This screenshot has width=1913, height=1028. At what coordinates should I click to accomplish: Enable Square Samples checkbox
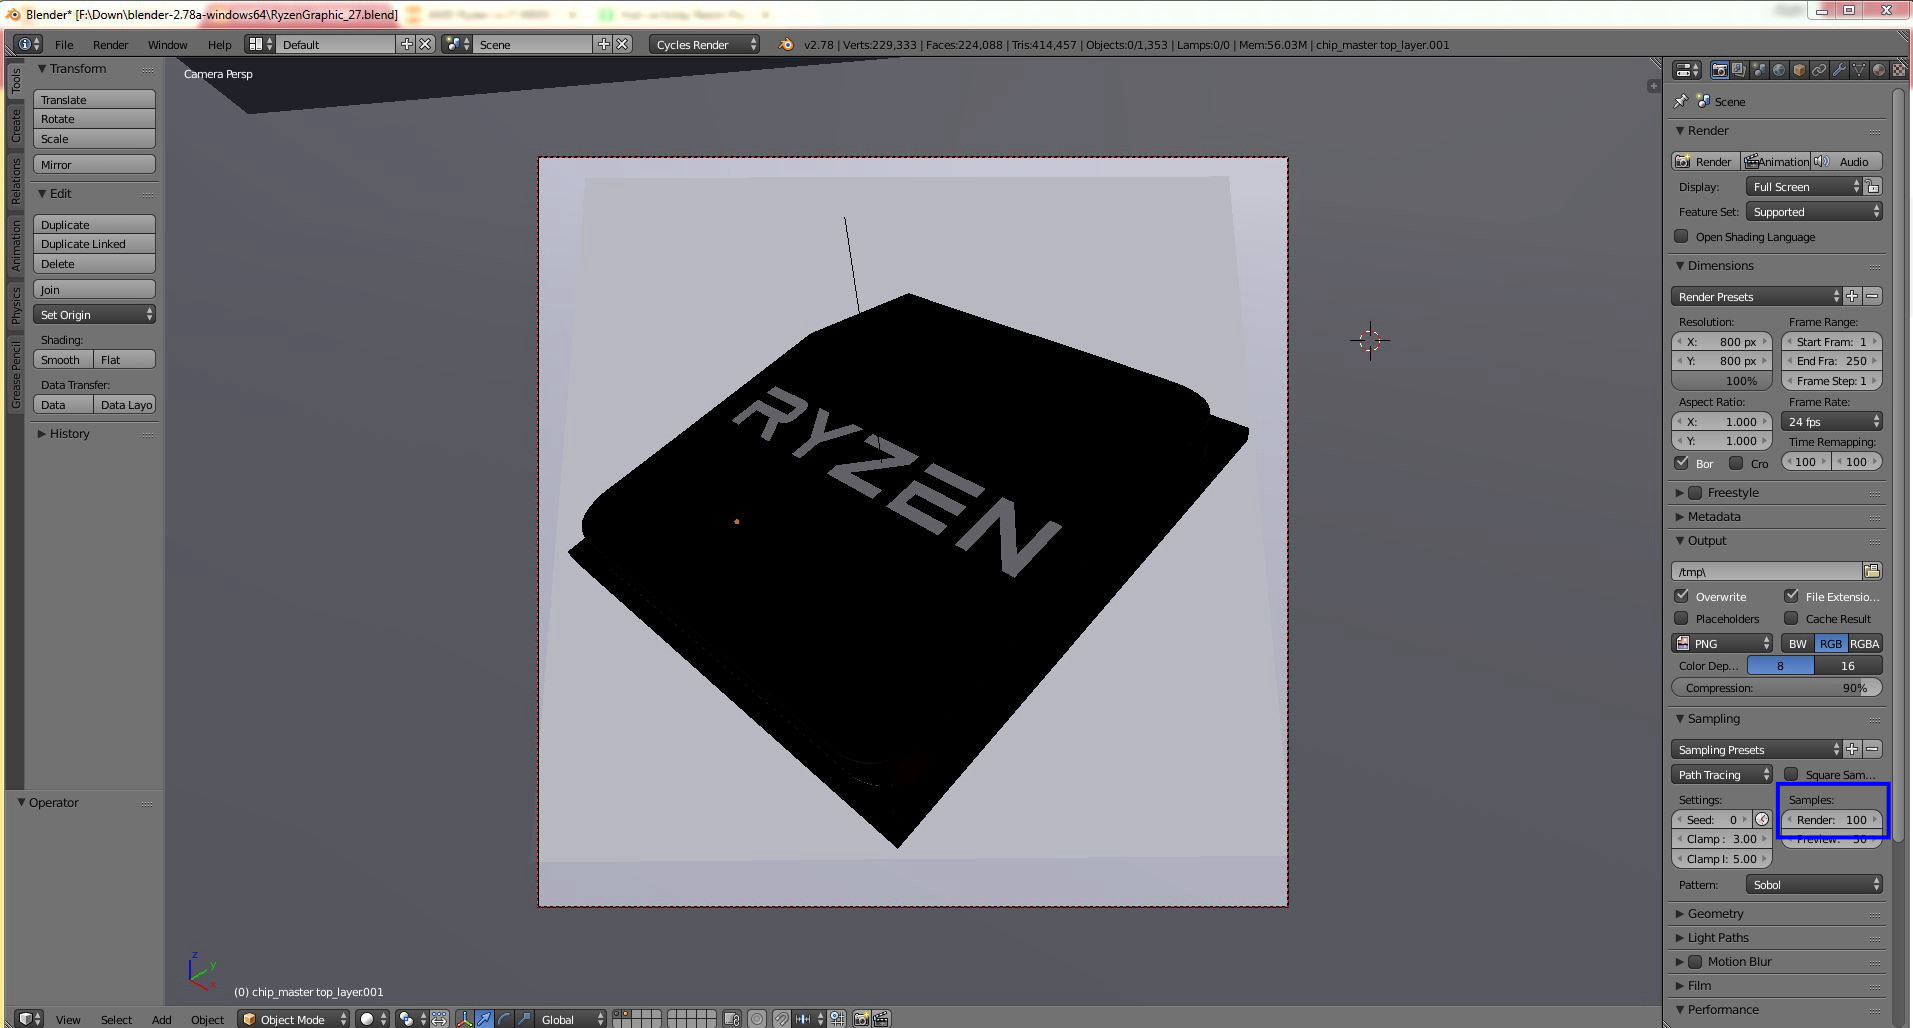[x=1791, y=774]
